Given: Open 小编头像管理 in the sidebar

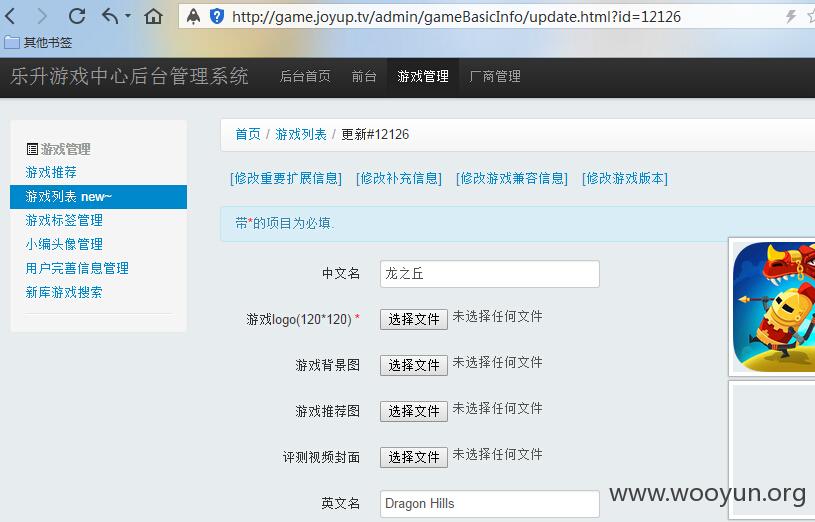Looking at the screenshot, I should 64,244.
